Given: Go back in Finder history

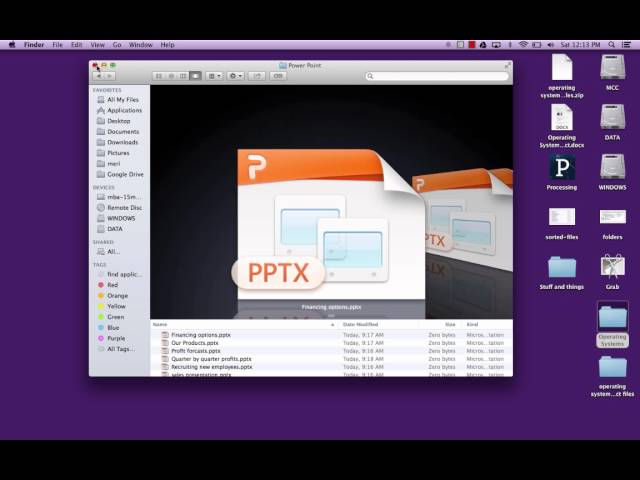Looking at the screenshot, I should click(98, 76).
